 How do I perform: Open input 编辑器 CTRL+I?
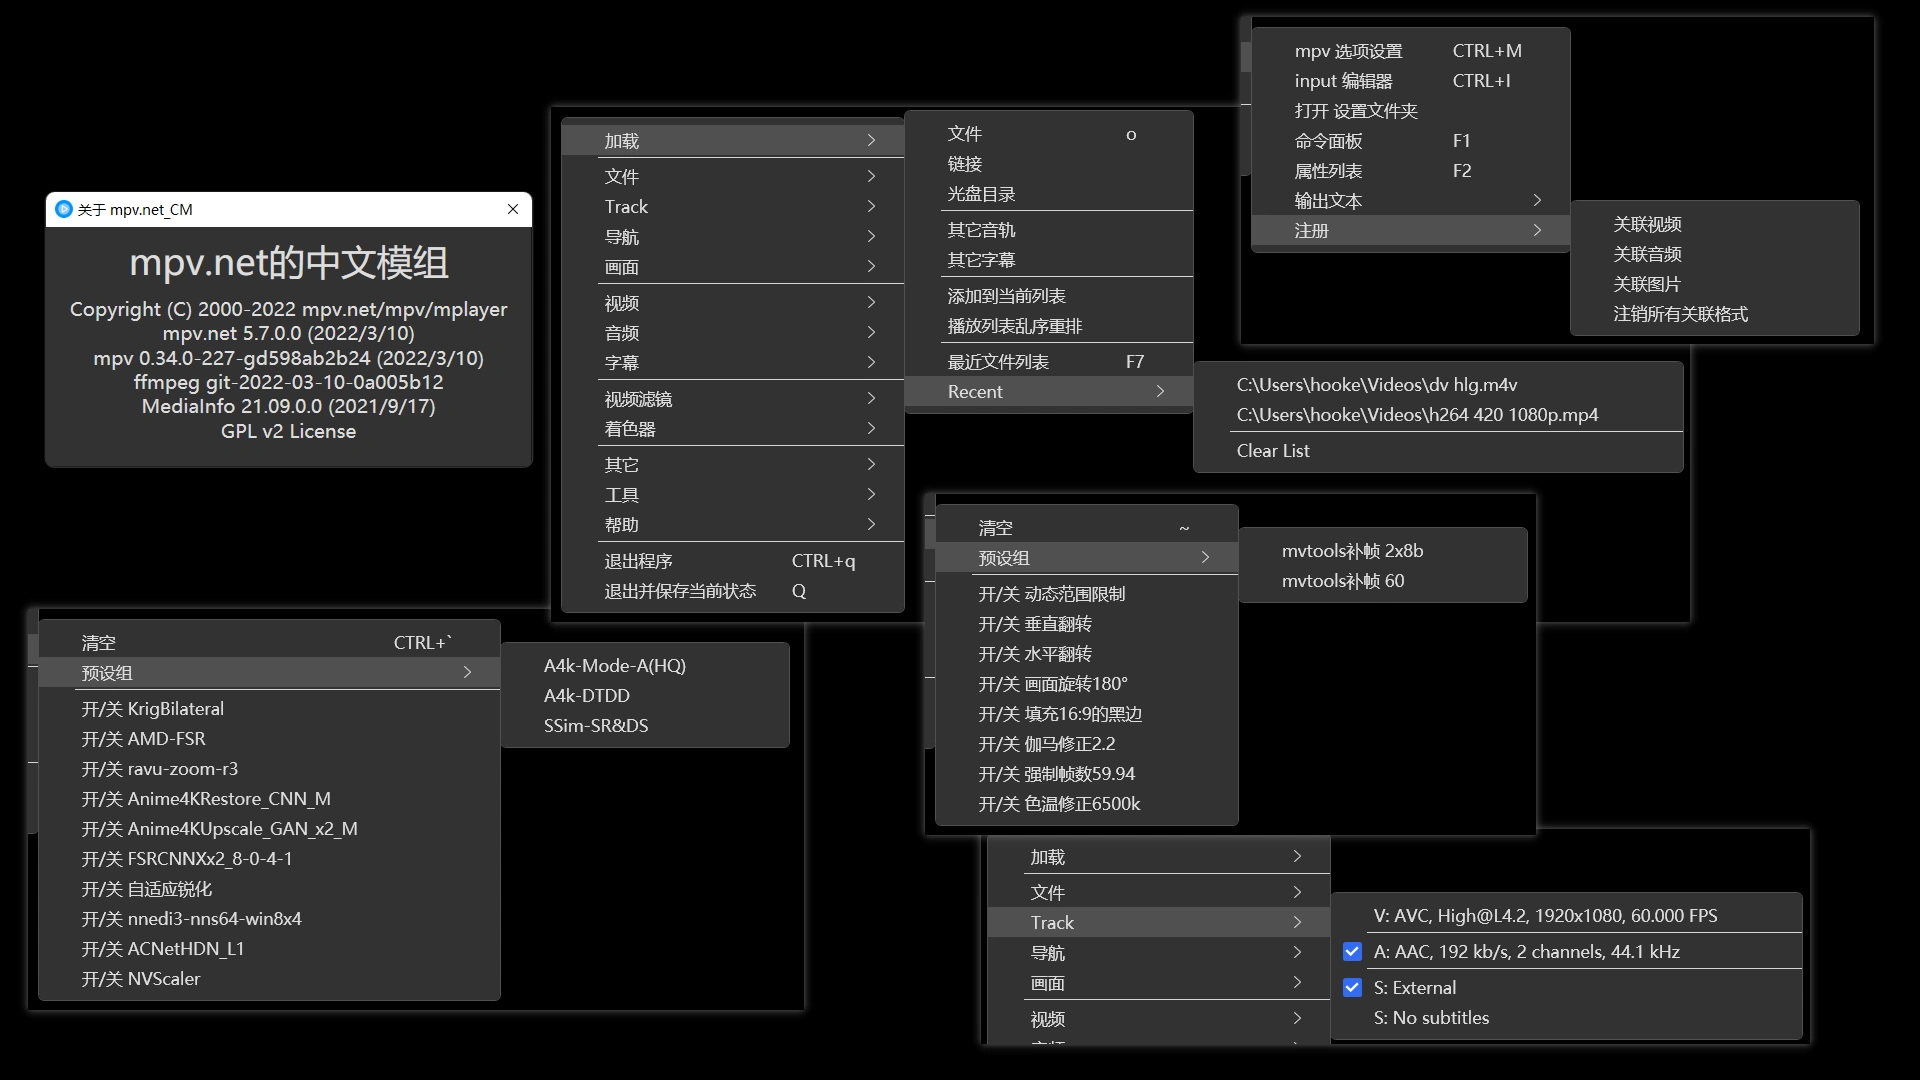point(1410,81)
